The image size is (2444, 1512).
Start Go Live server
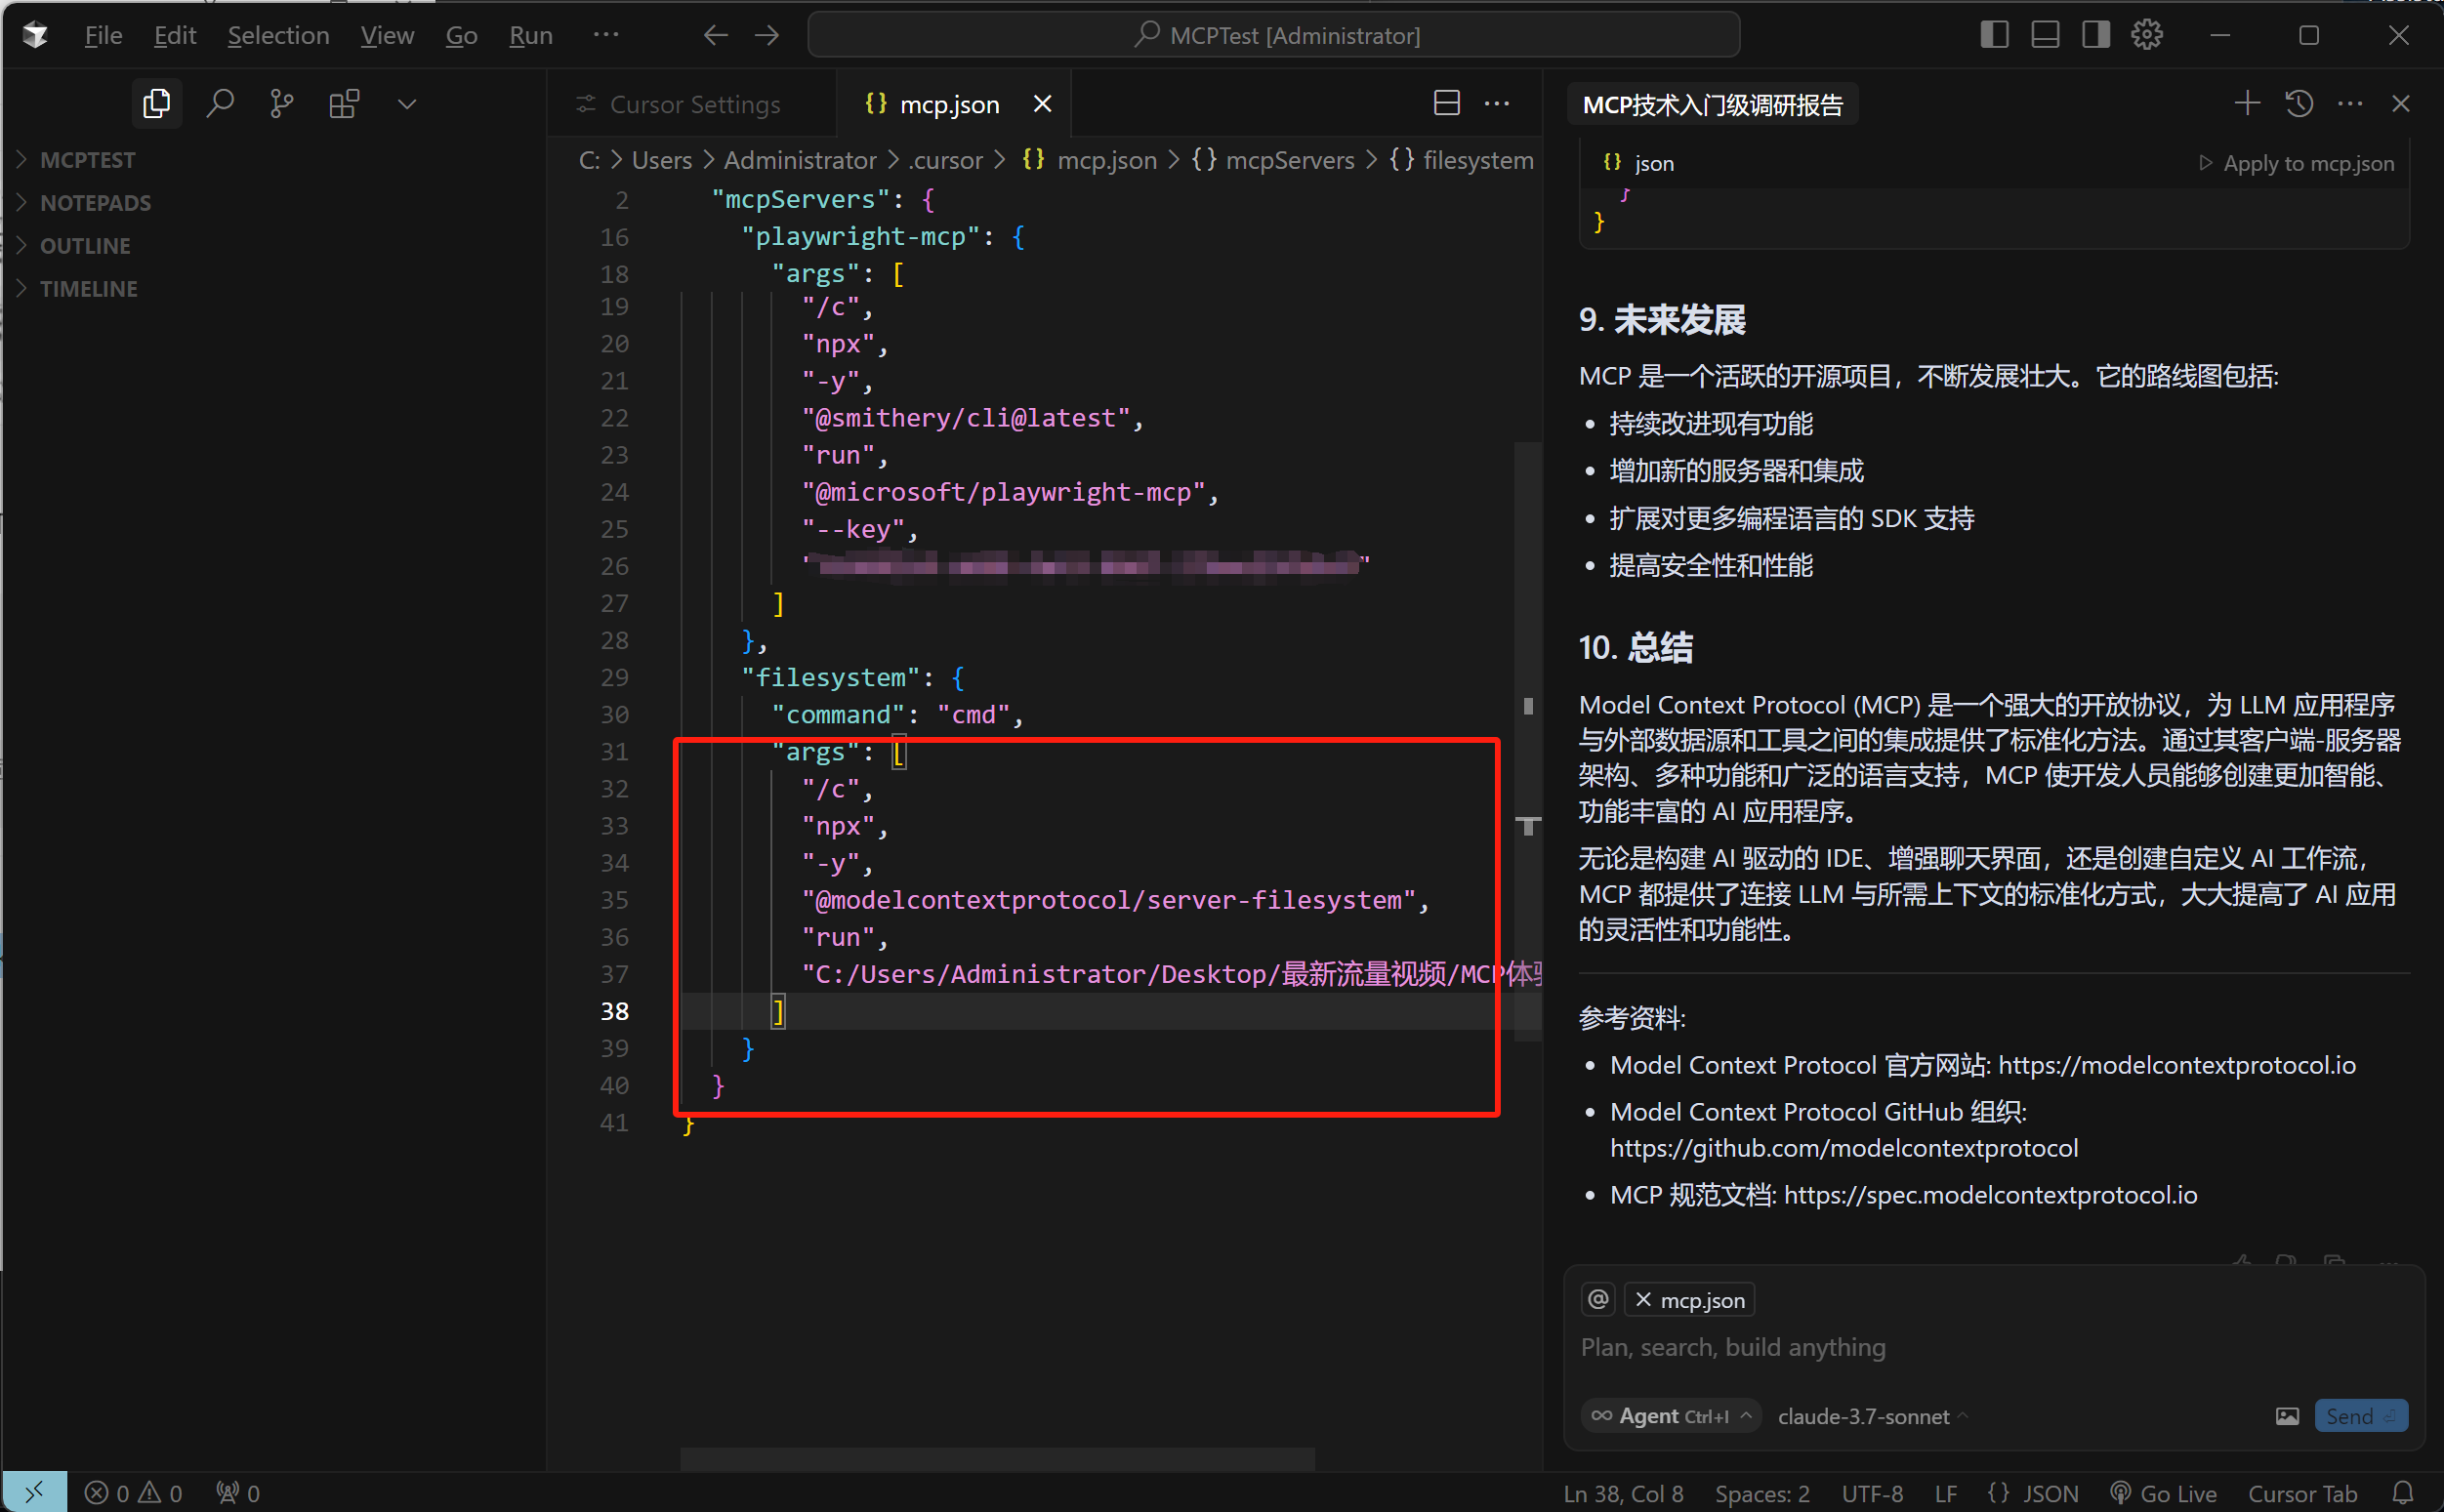click(2163, 1494)
